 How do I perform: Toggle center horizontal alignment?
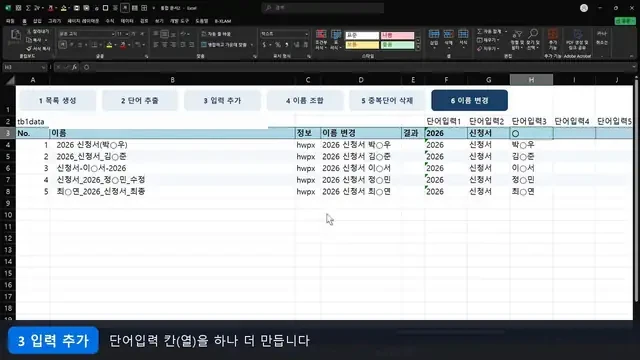(x=164, y=45)
